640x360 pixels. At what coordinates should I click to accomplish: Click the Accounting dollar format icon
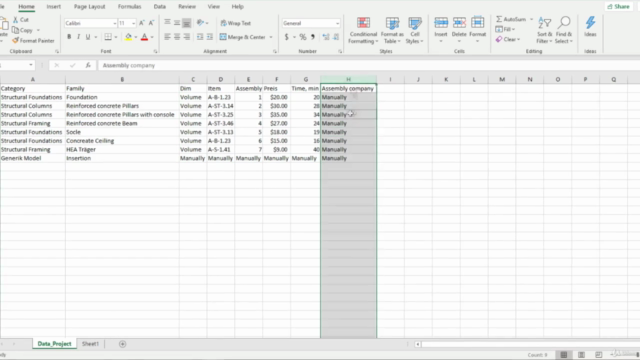pyautogui.click(x=287, y=37)
